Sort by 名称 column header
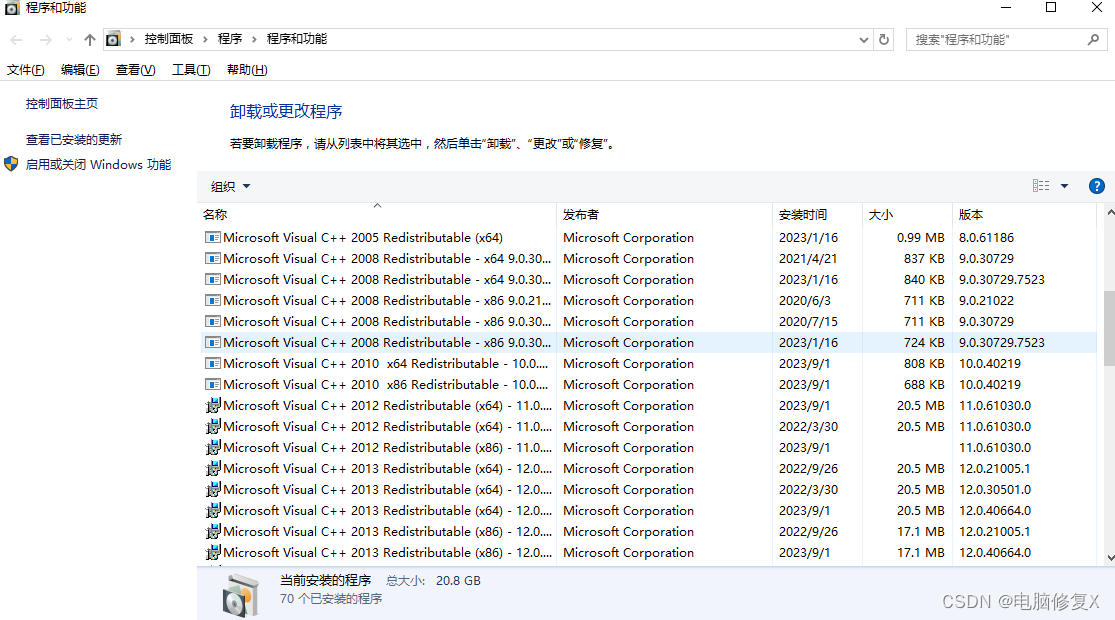Screen dimensions: 1115x620 click(377, 214)
